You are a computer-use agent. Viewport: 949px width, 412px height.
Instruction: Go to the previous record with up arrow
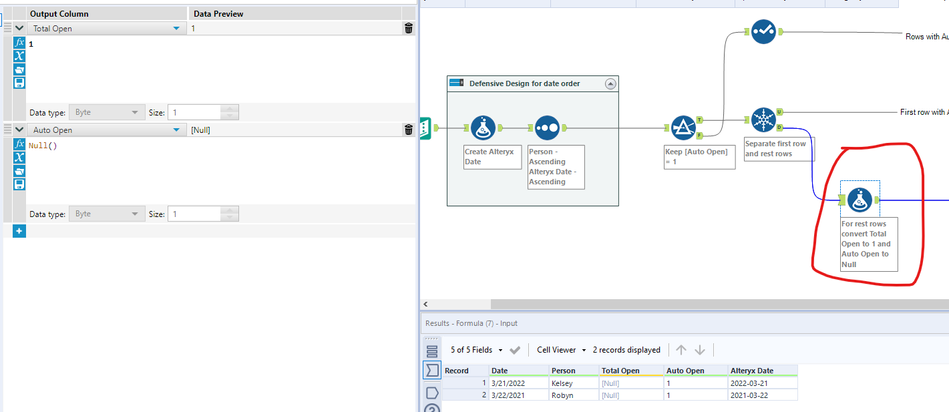point(681,350)
